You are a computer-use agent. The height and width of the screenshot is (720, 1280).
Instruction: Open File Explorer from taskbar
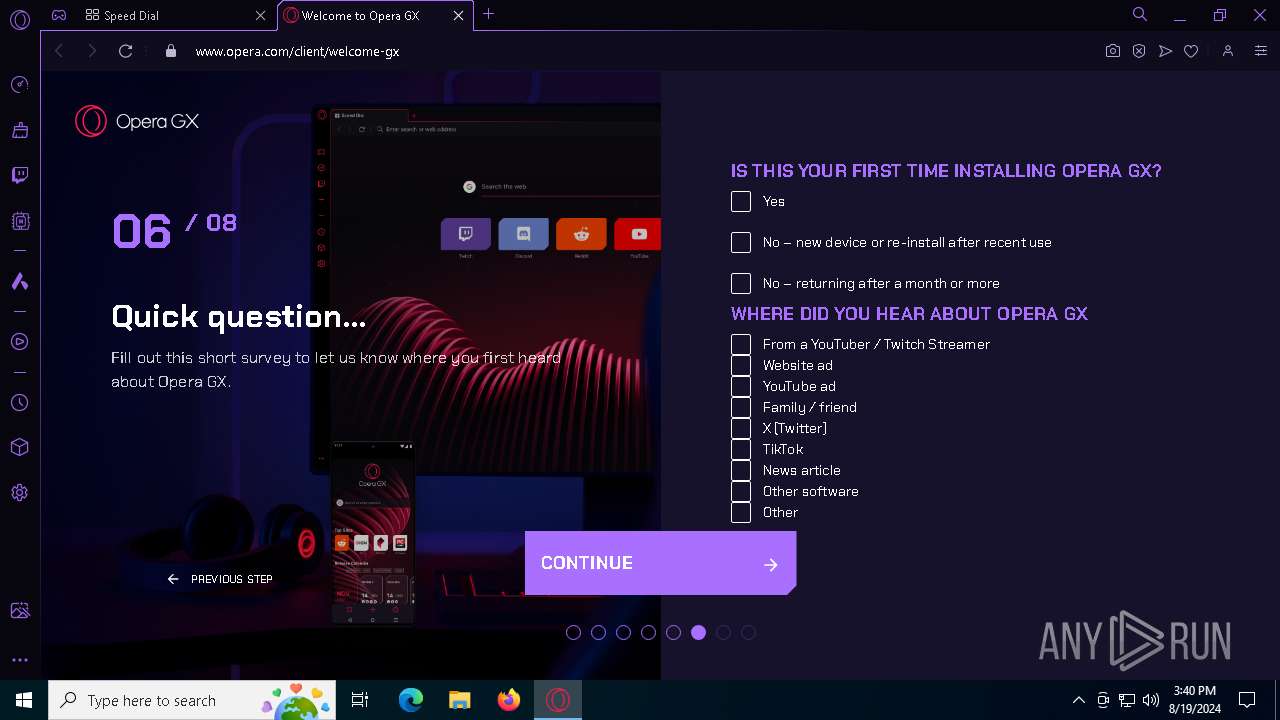460,700
